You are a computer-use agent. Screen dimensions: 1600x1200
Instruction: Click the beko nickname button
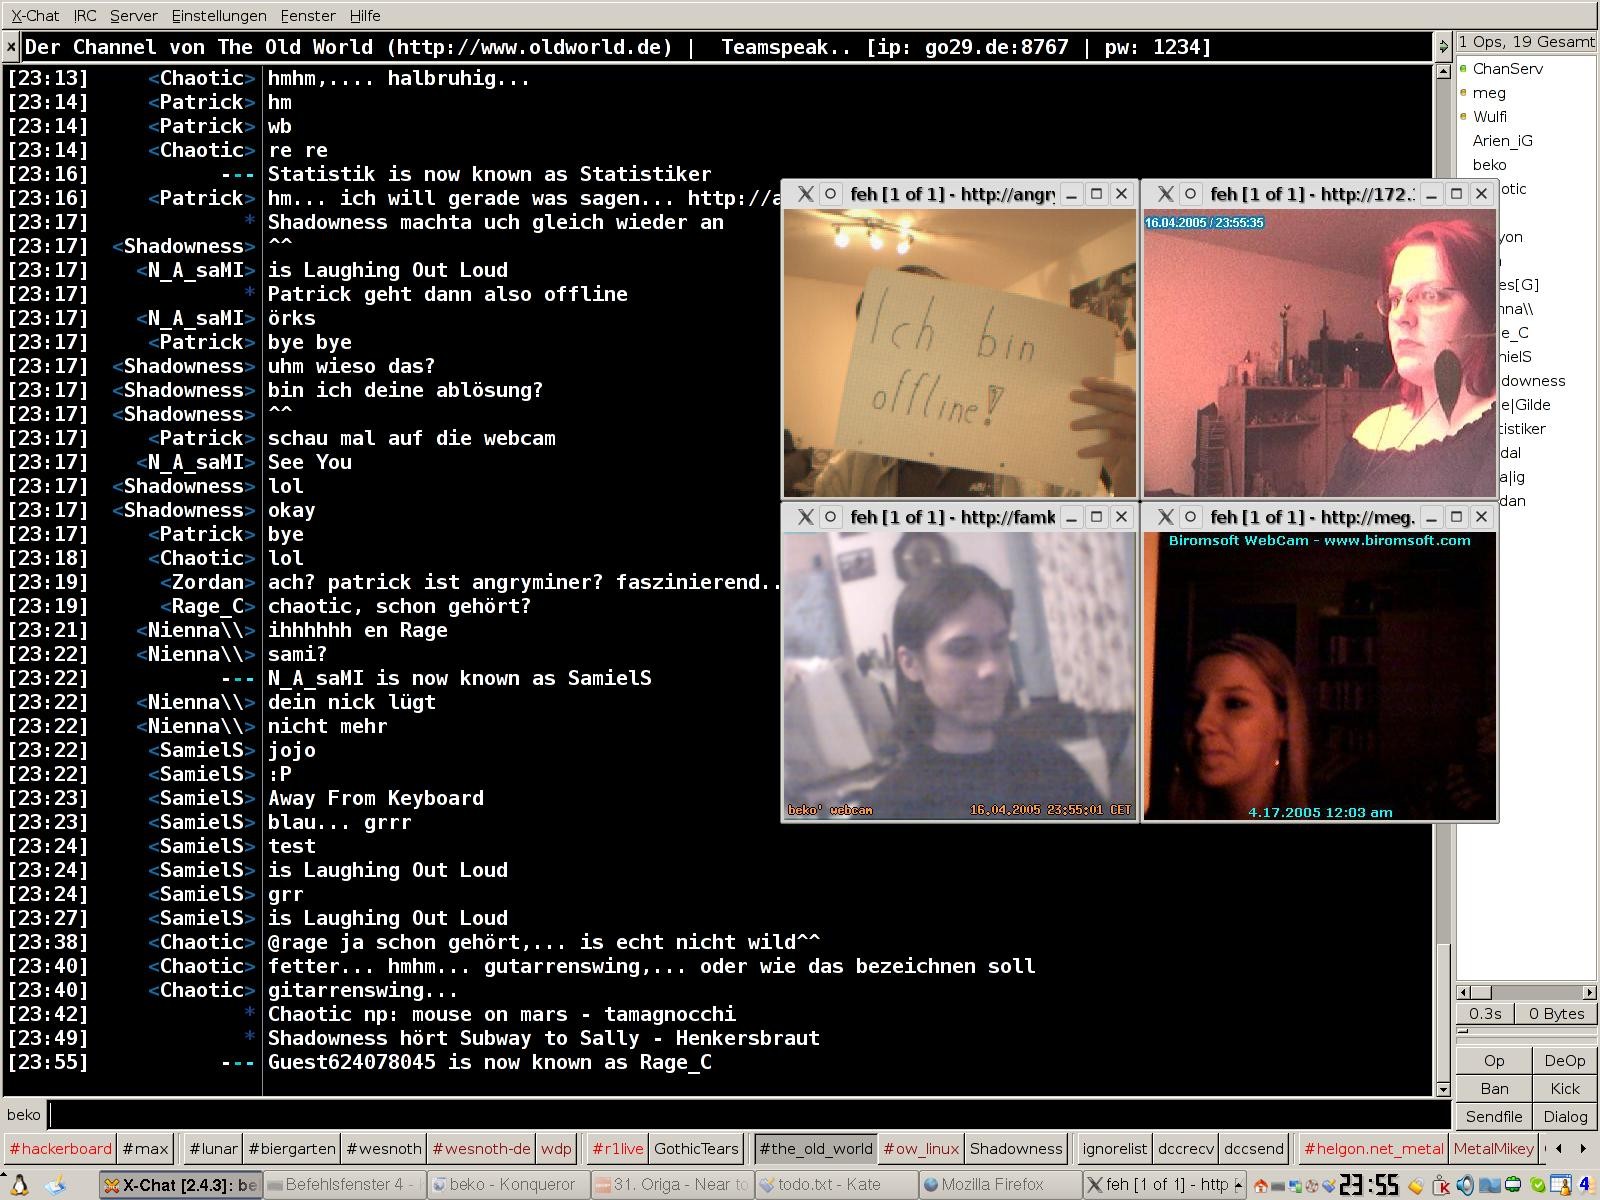click(x=24, y=1114)
